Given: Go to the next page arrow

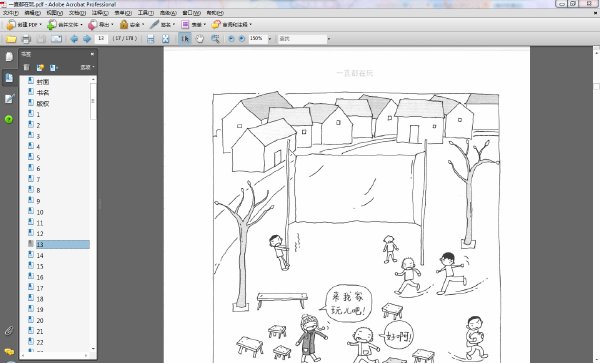Looking at the screenshot, I should click(x=87, y=39).
